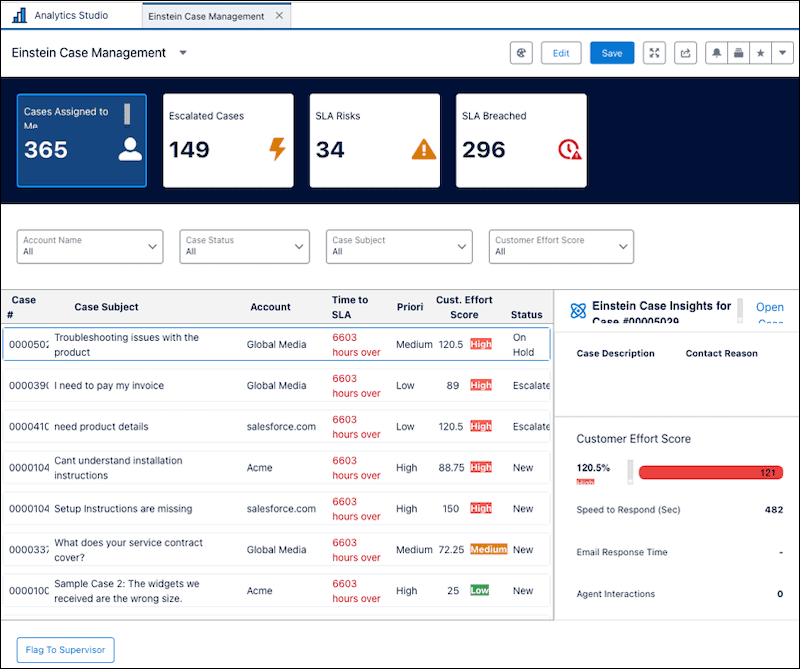This screenshot has width=800, height=669.
Task: Enter fullscreen with the expand icon
Action: point(654,53)
